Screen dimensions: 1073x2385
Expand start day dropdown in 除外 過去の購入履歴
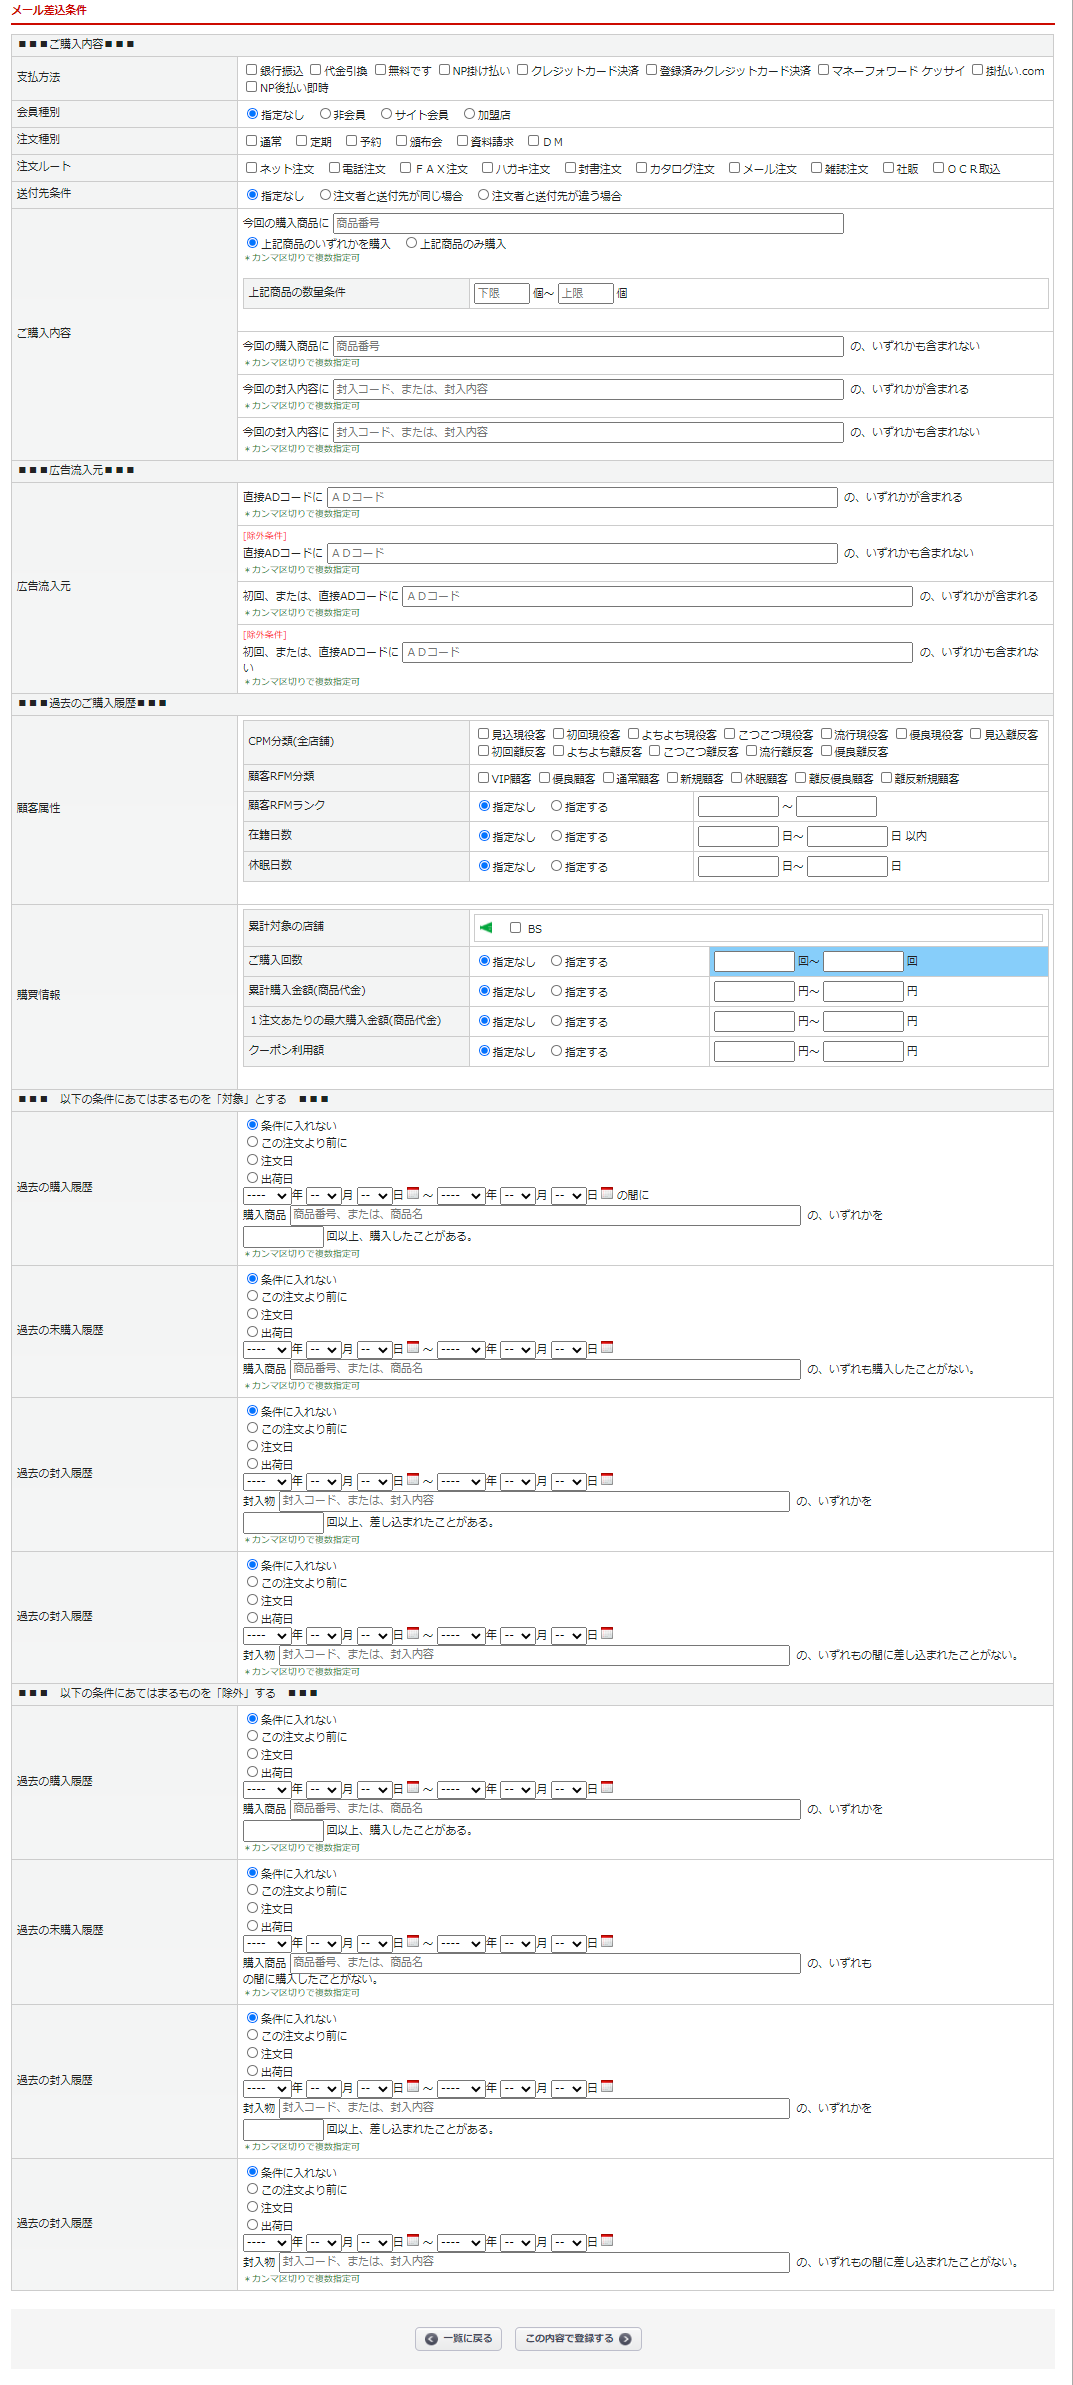click(x=374, y=1789)
